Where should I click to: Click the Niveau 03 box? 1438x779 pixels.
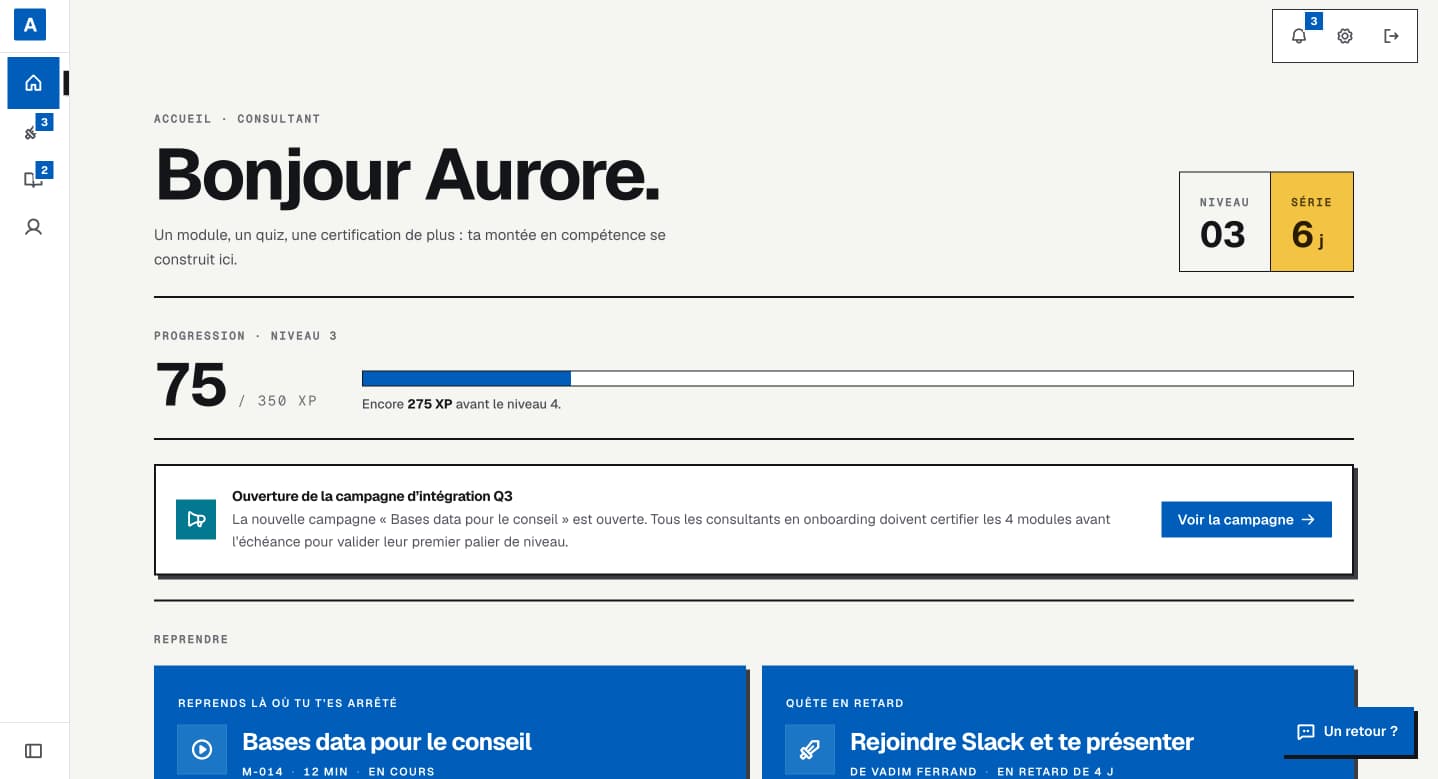(1224, 222)
